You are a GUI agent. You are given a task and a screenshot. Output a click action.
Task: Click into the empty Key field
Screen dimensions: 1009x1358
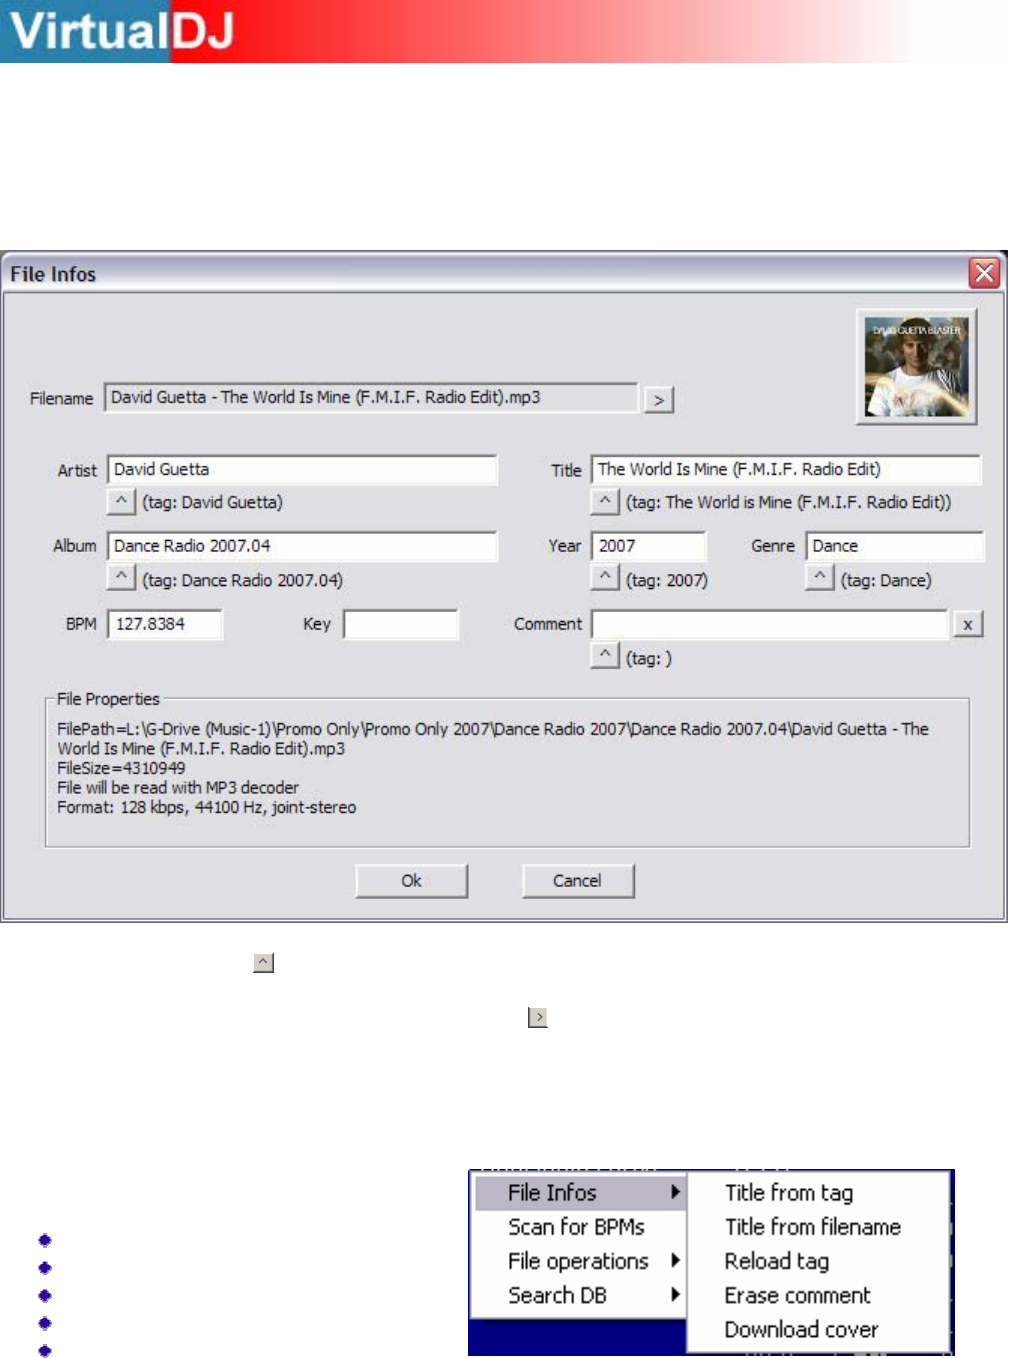pos(401,624)
